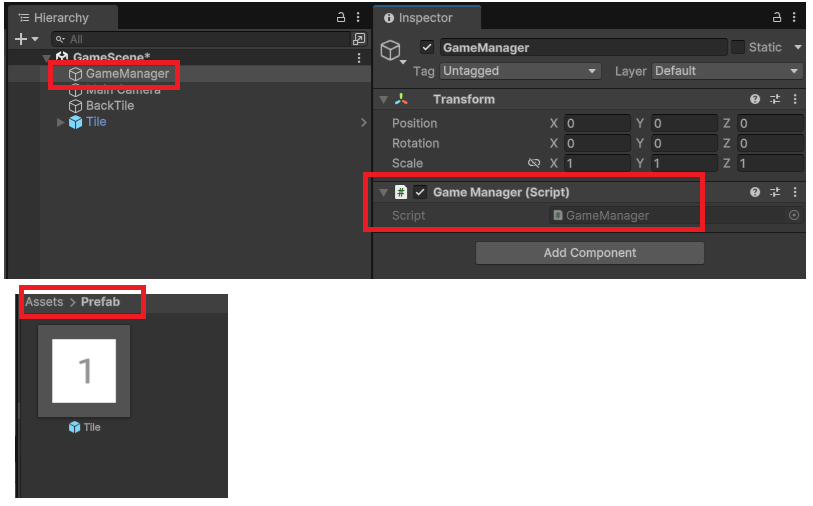The width and height of the screenshot is (813, 506).
Task: Open the Tag dropdown showing Untagged
Action: 520,71
